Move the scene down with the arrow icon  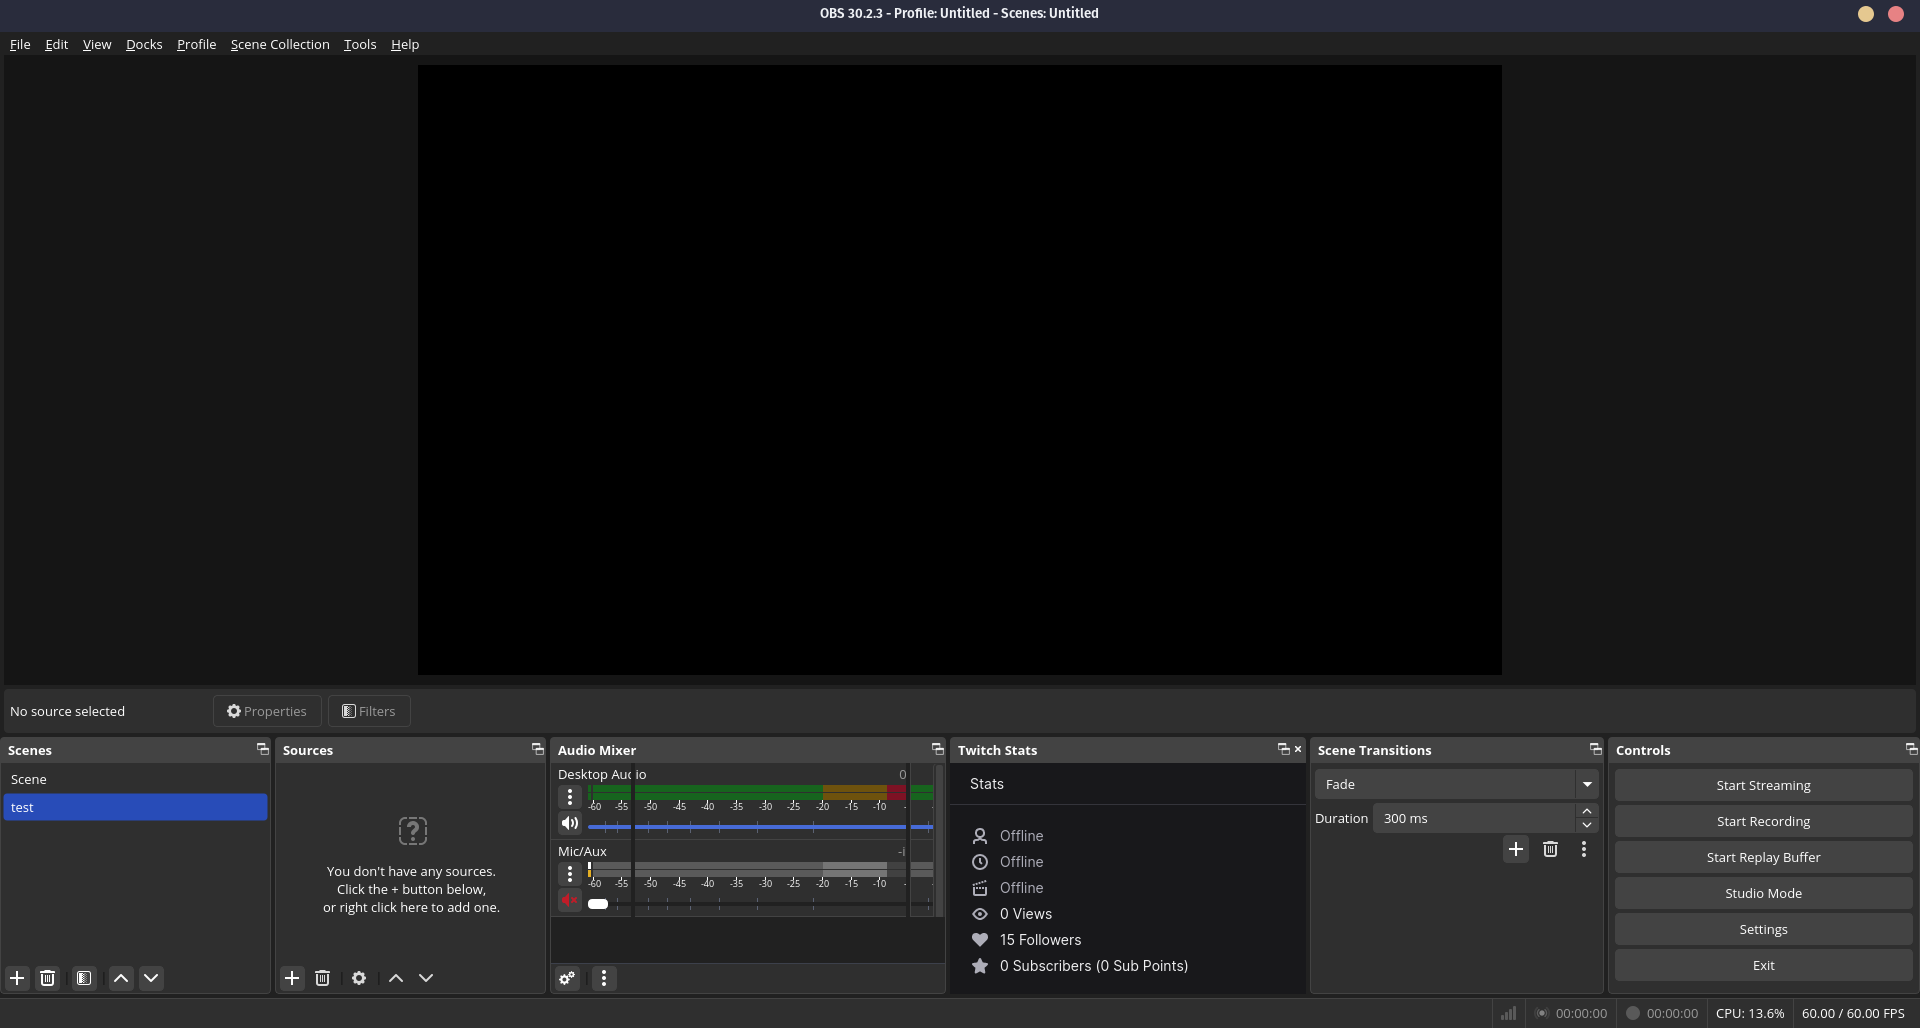(151, 978)
